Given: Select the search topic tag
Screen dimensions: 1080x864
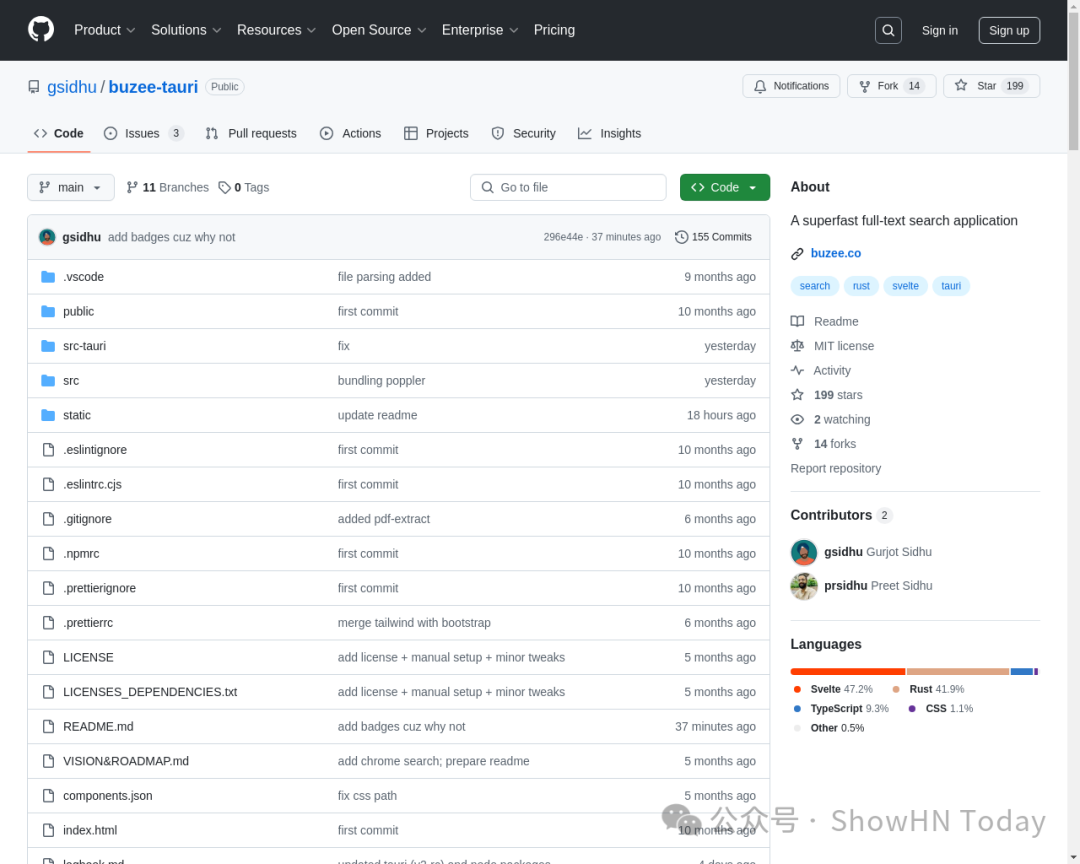Looking at the screenshot, I should click(x=814, y=286).
